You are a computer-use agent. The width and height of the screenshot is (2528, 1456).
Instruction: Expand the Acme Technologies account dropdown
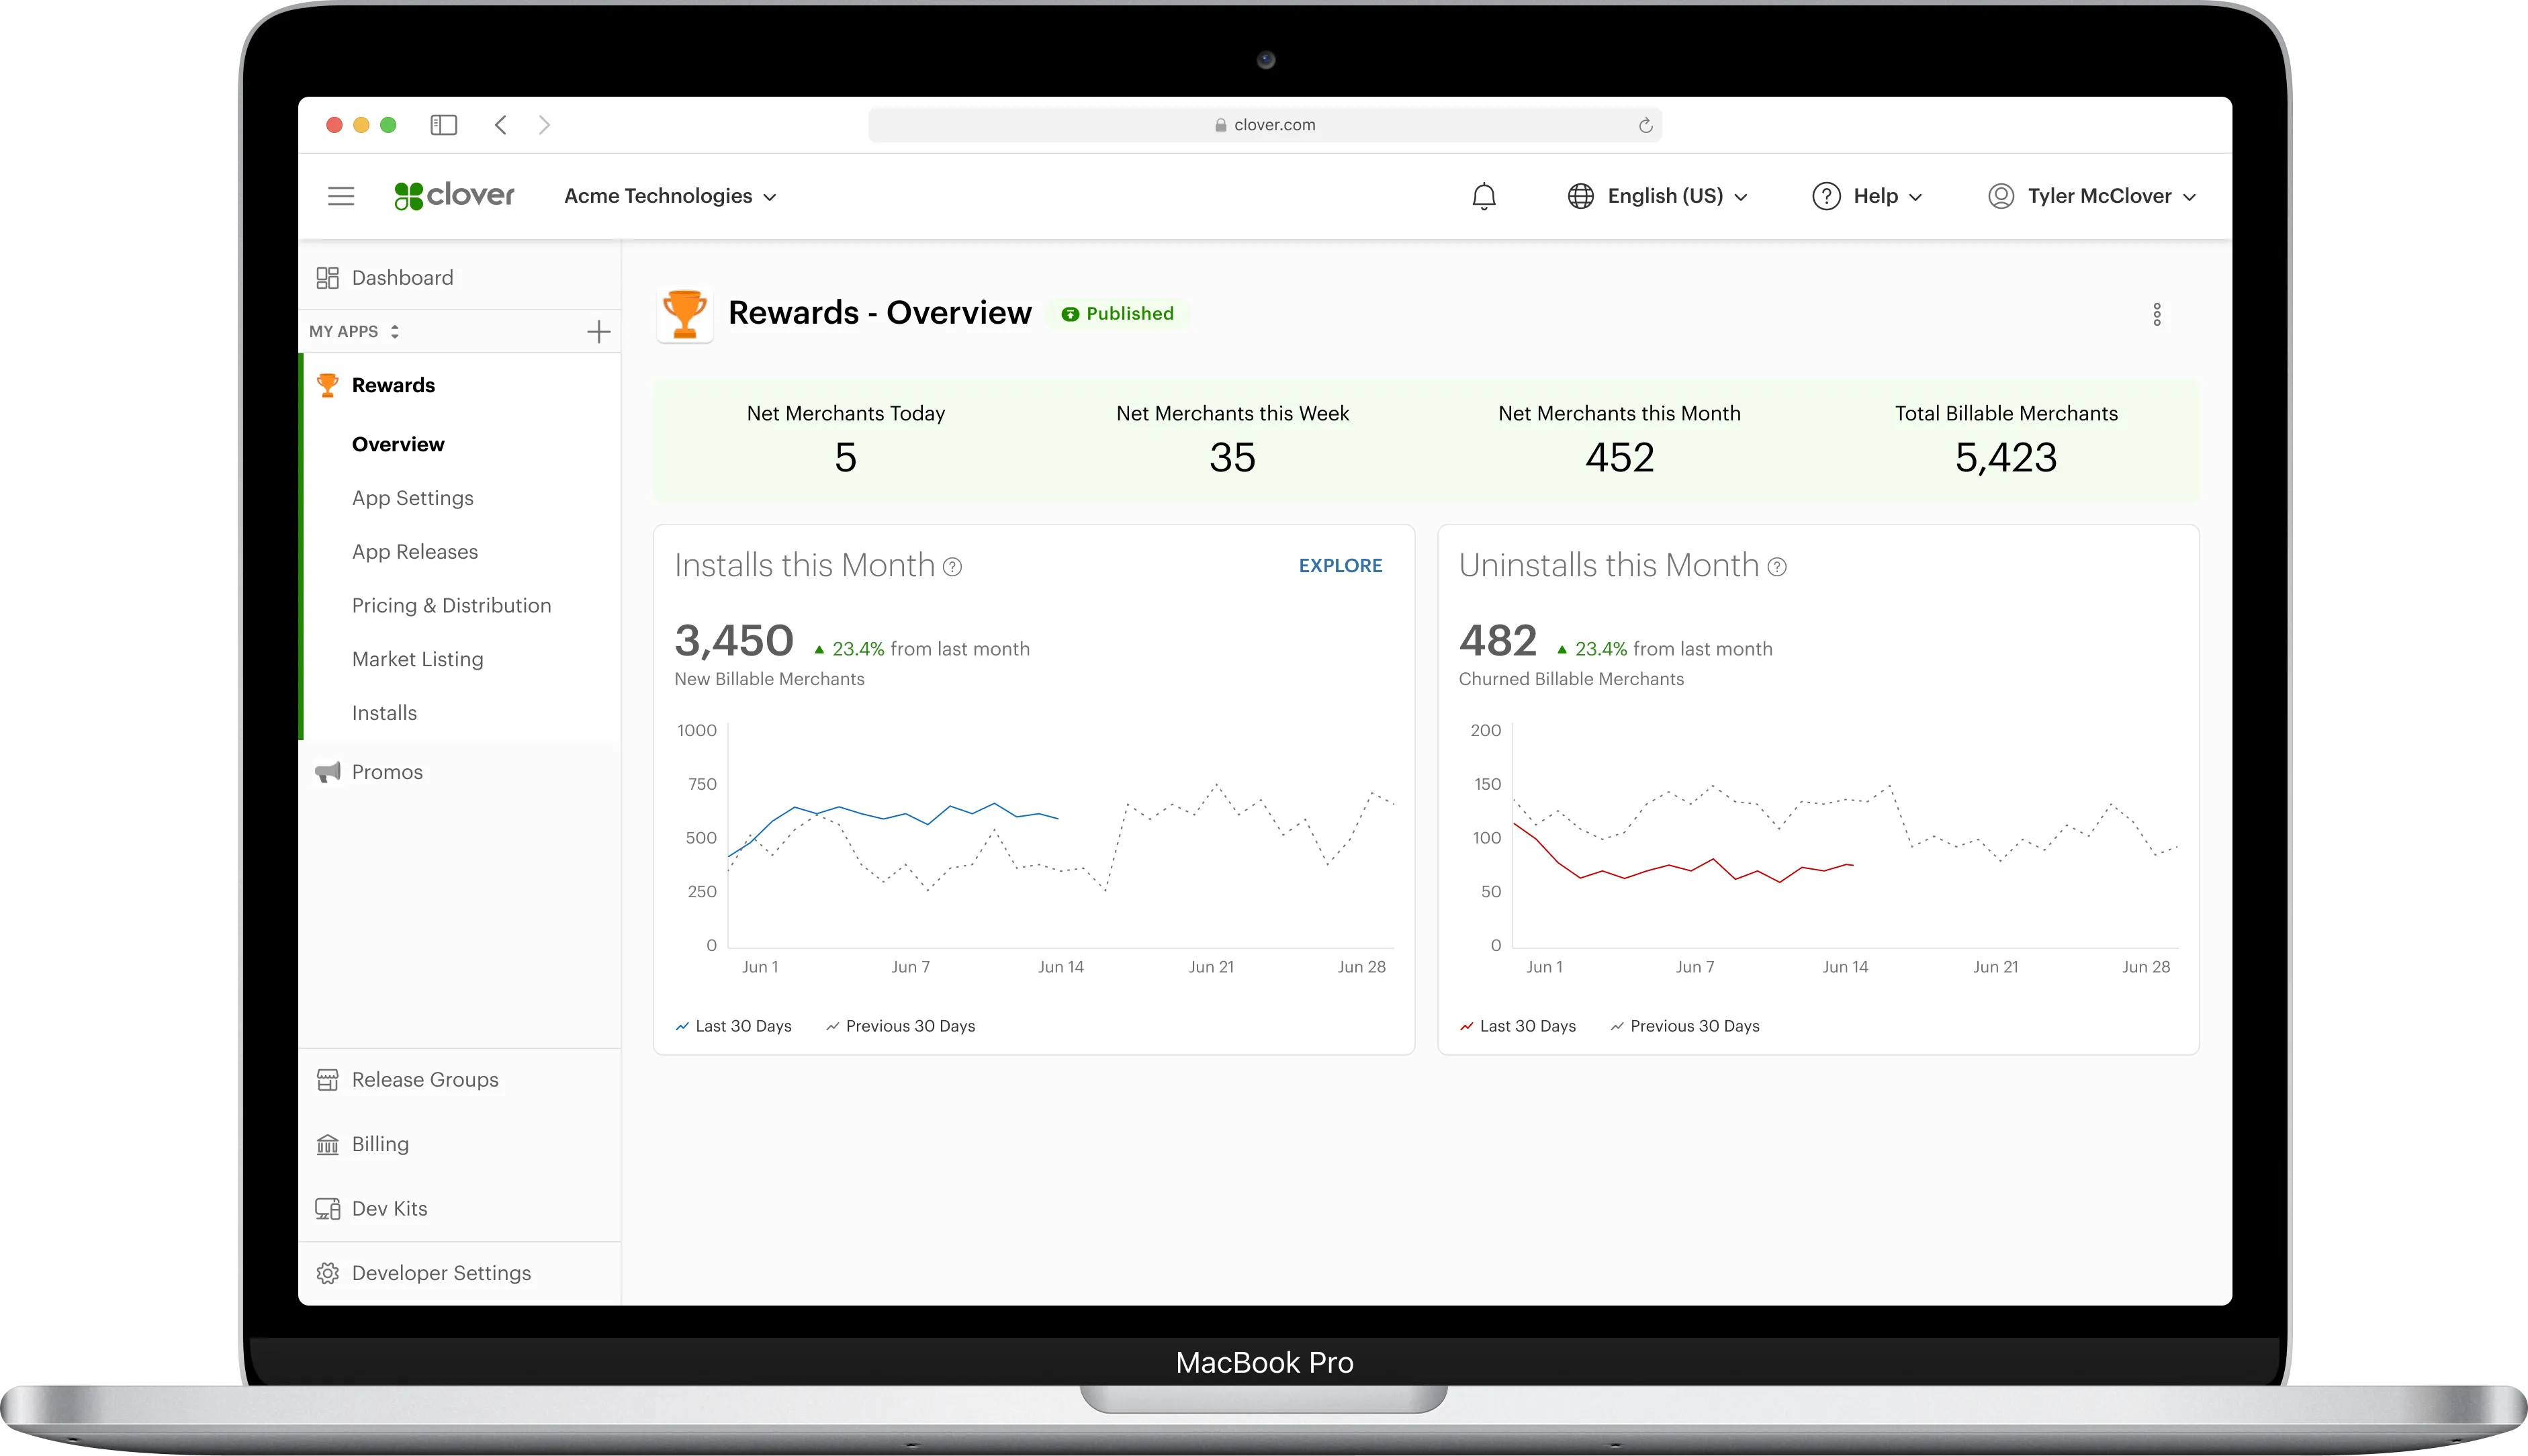click(670, 196)
